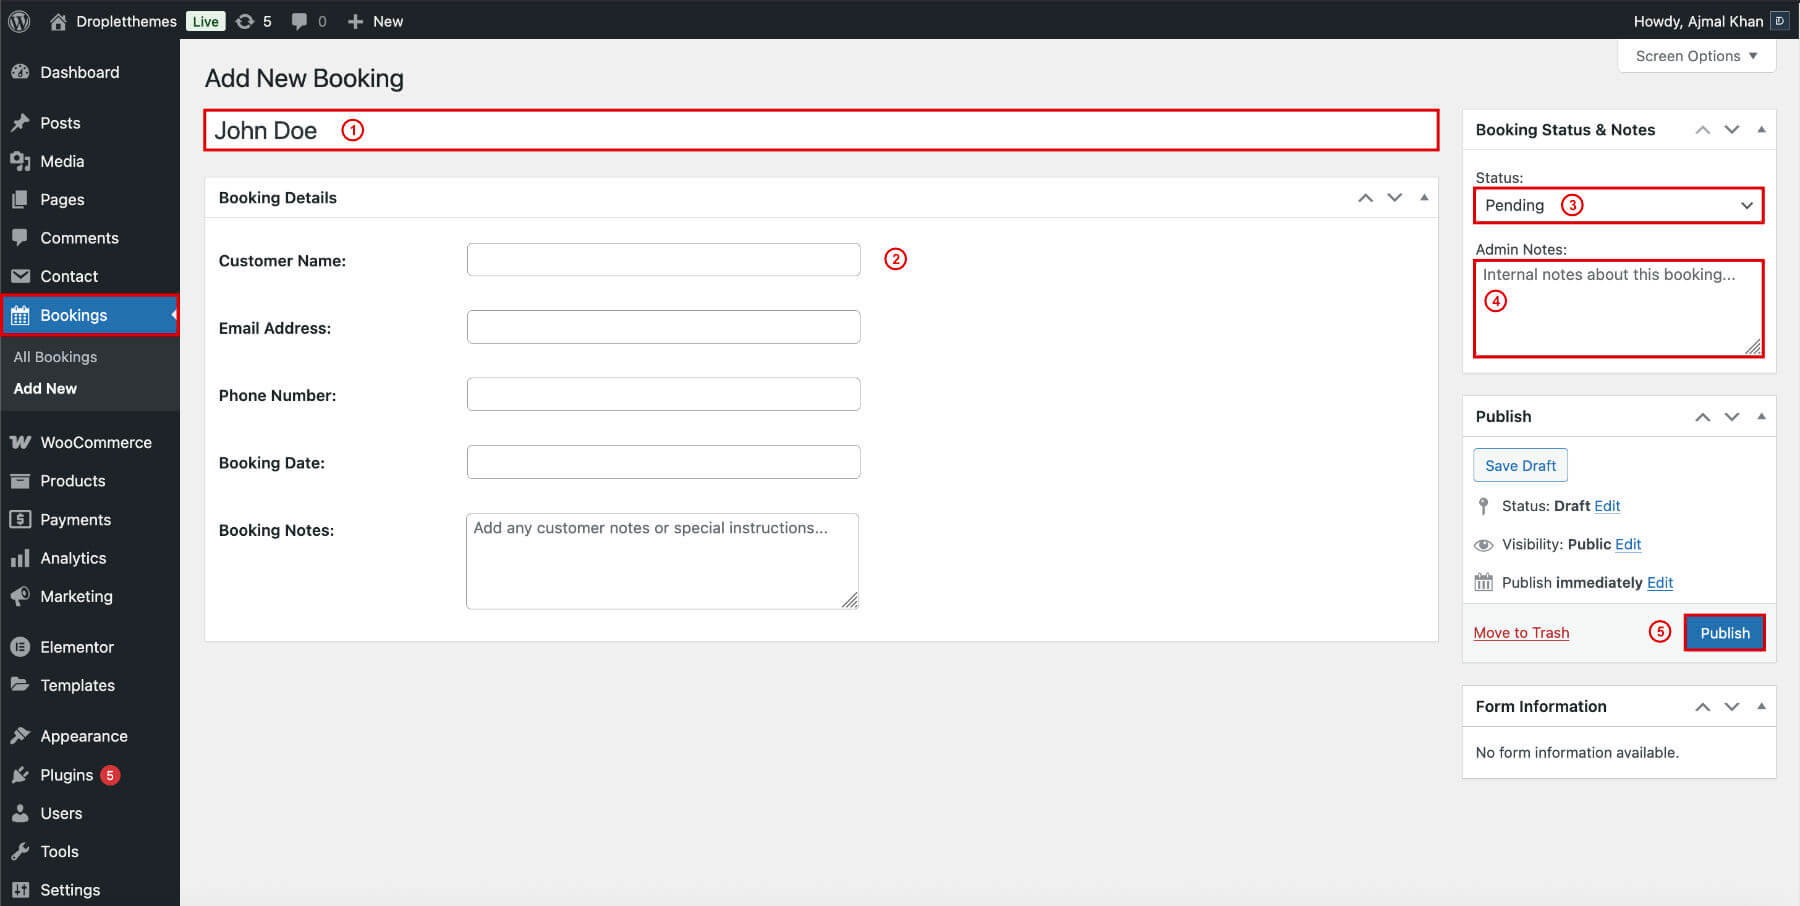This screenshot has width=1800, height=906.
Task: Click the Publish button
Action: point(1724,632)
